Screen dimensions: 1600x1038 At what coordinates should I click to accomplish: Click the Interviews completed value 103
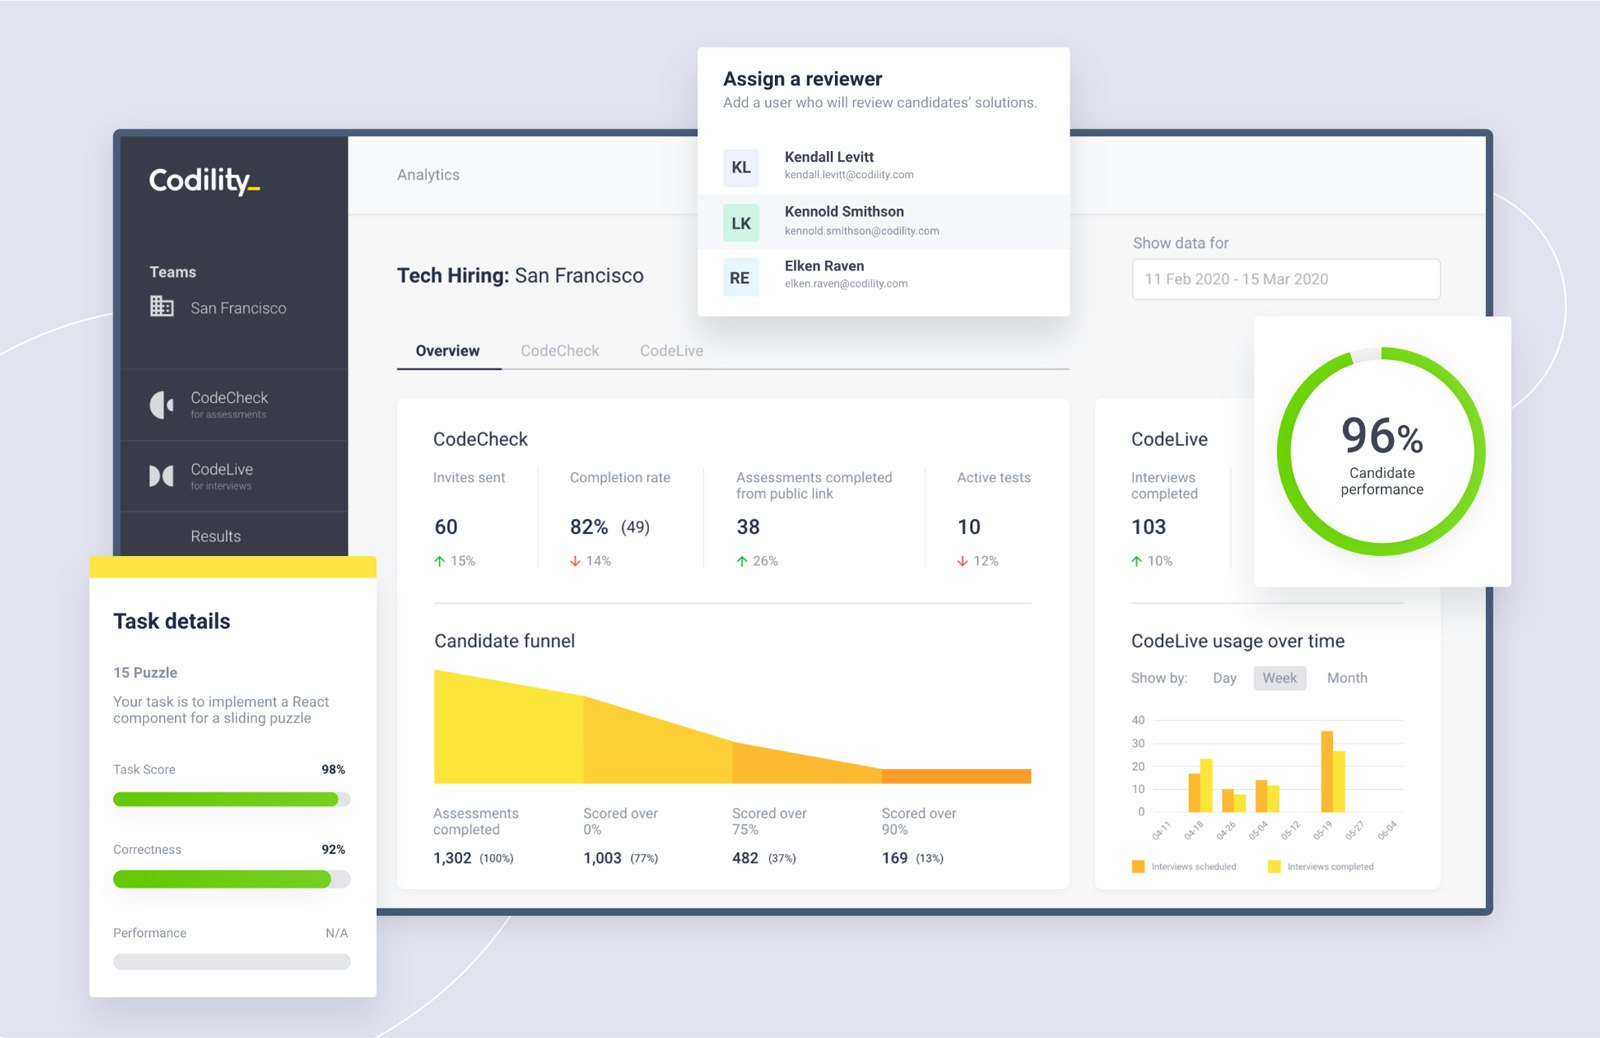(1149, 527)
